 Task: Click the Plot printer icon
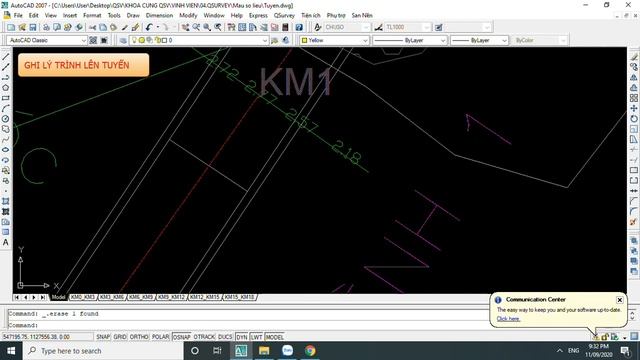[46, 27]
